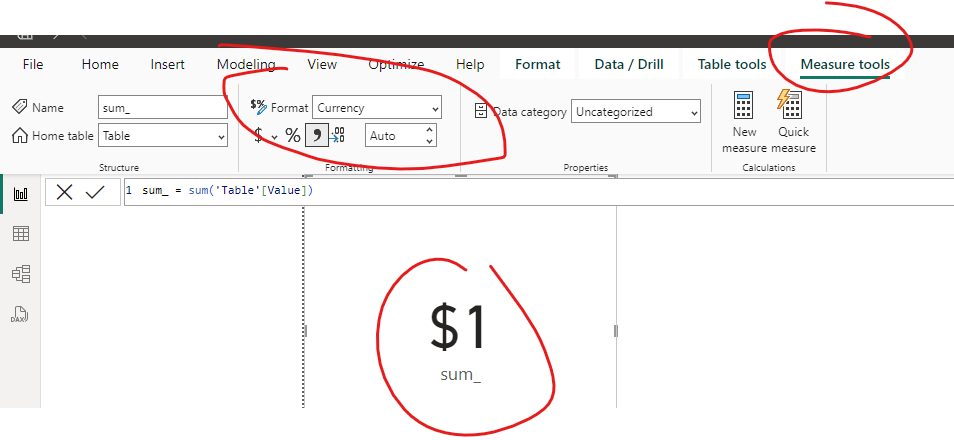Switch to the Optimize tab
The width and height of the screenshot is (954, 440).
[x=396, y=65]
